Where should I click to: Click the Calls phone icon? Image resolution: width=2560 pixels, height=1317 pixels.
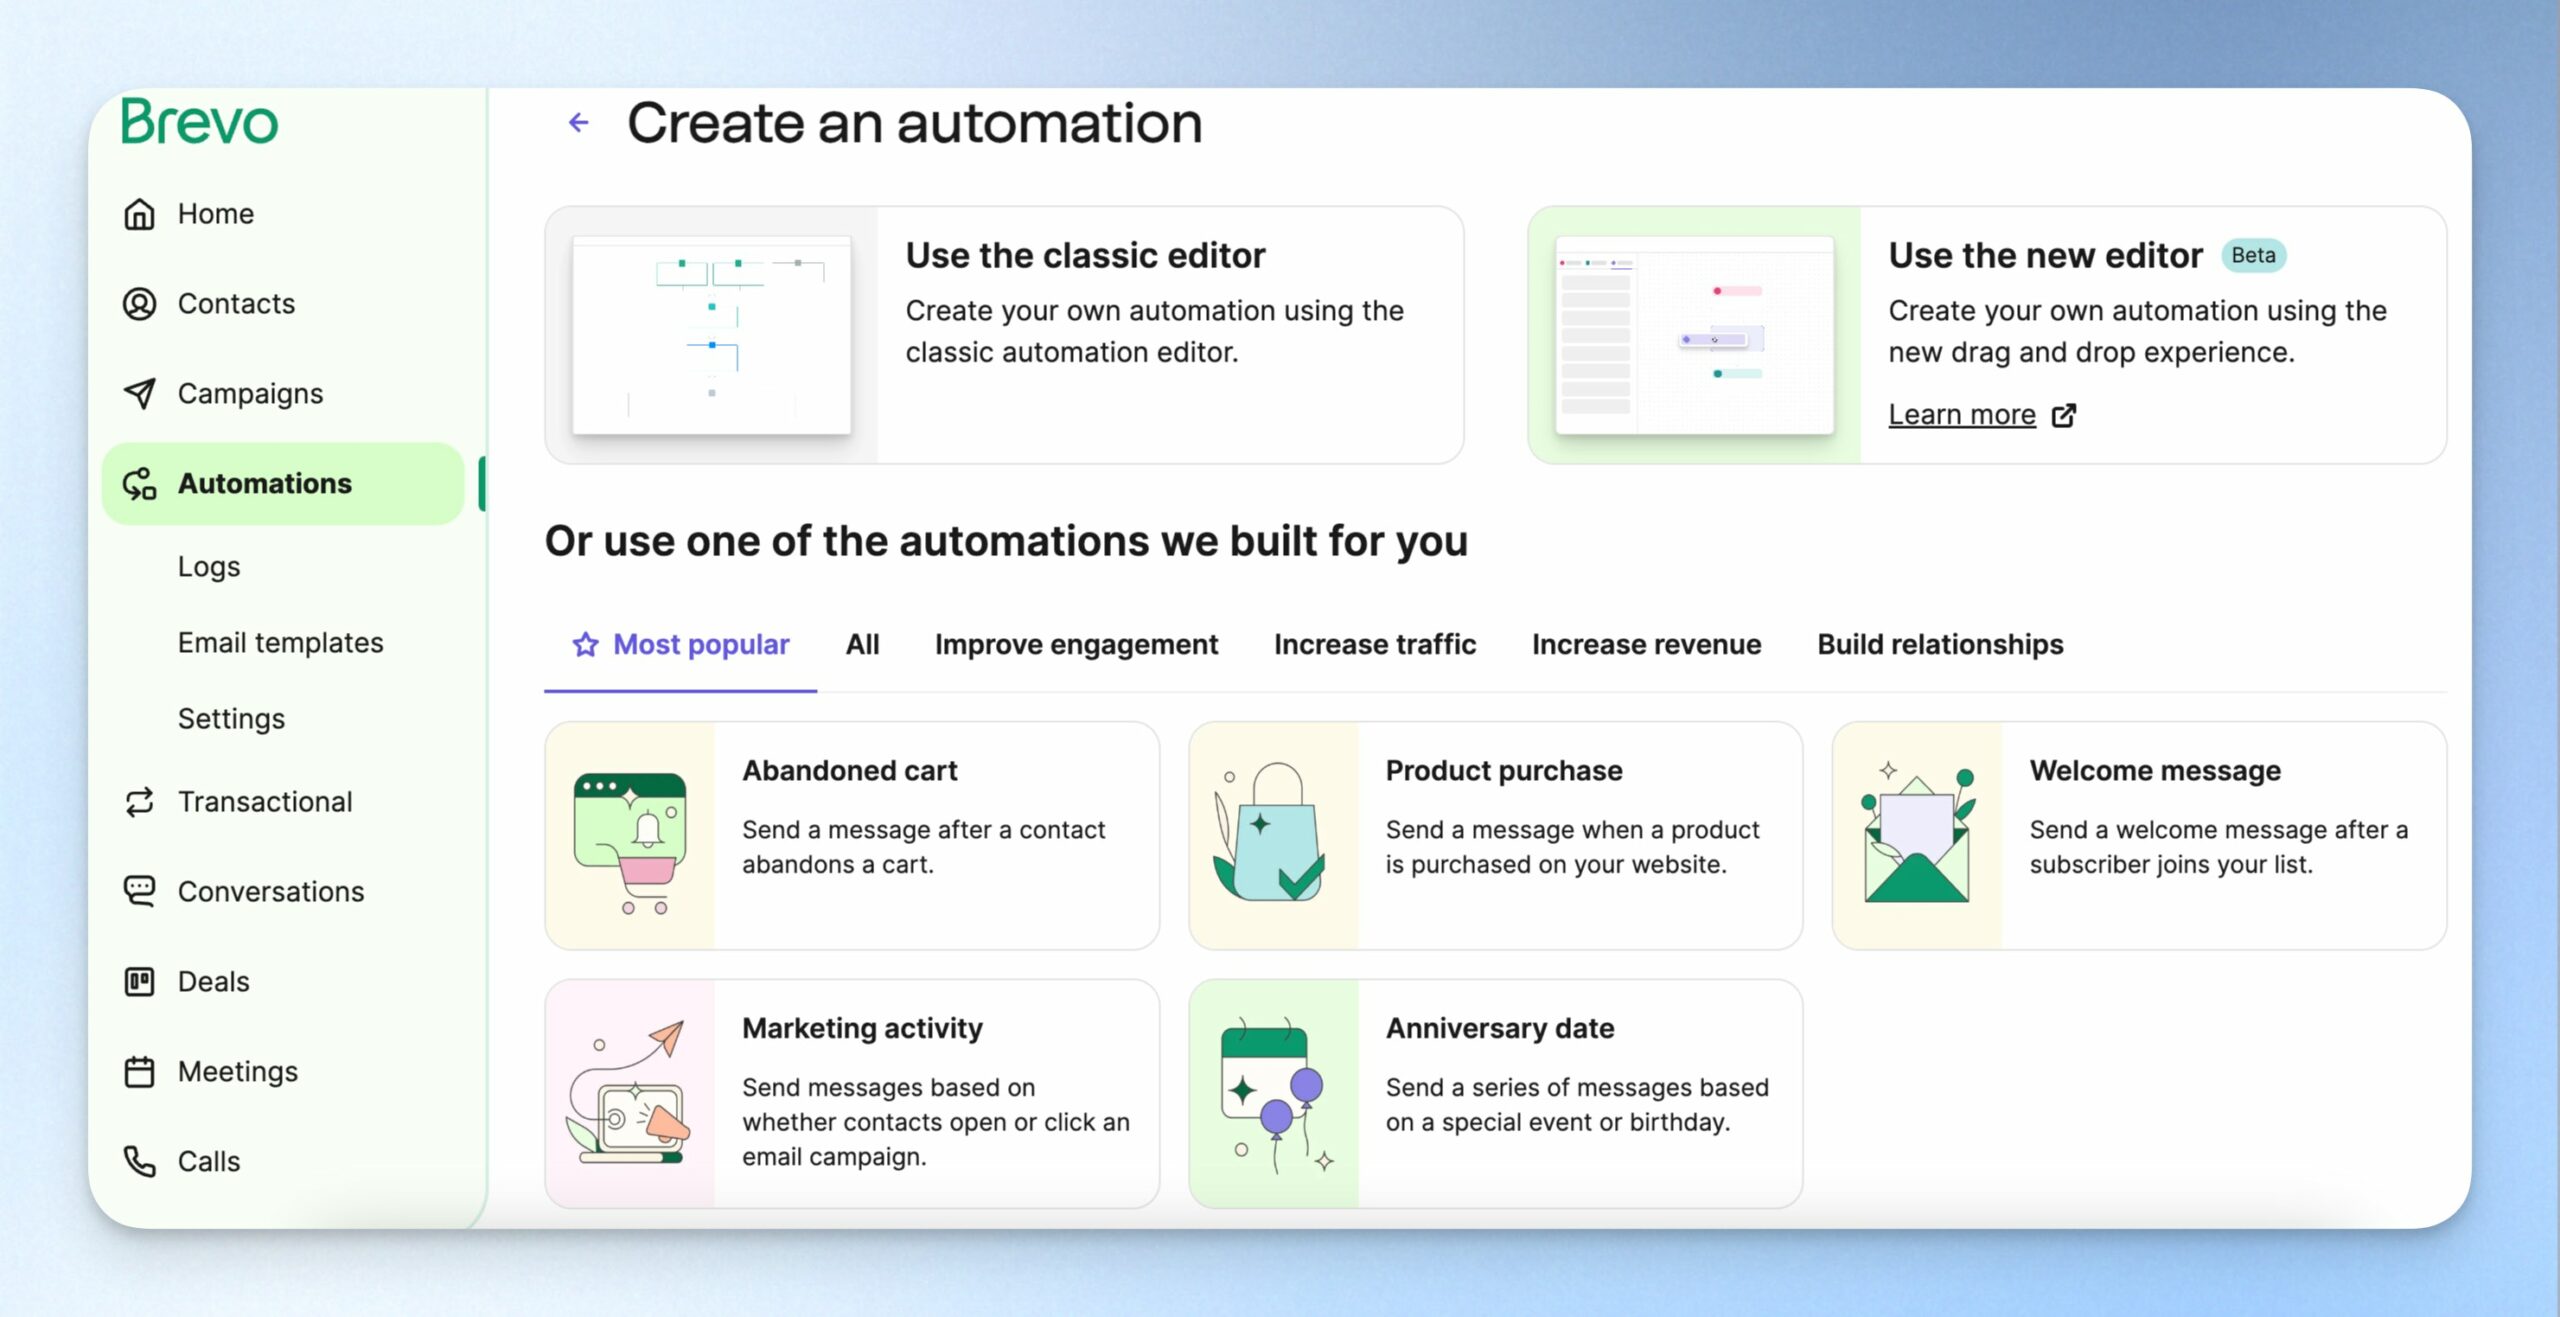click(139, 1162)
